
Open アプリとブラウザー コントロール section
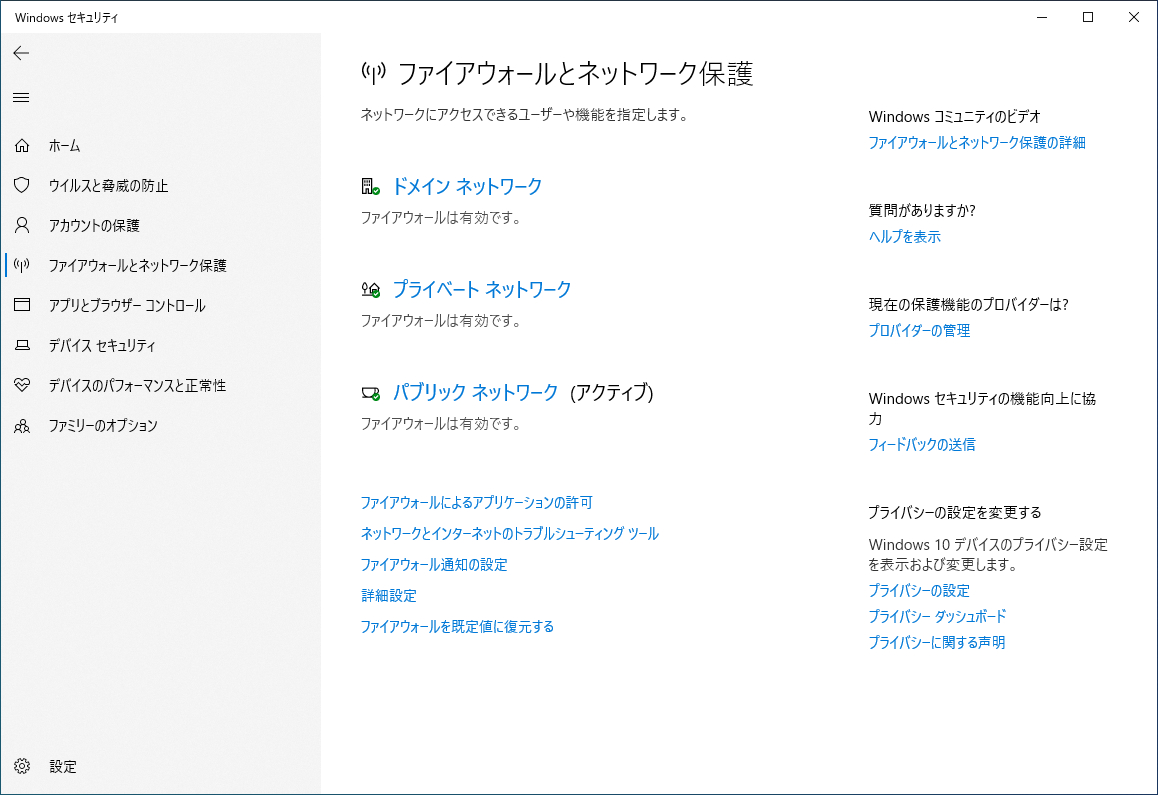click(x=127, y=306)
